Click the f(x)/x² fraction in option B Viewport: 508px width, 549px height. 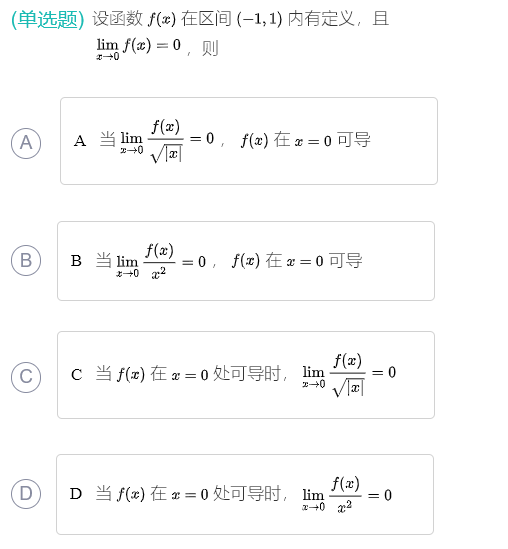coord(159,262)
